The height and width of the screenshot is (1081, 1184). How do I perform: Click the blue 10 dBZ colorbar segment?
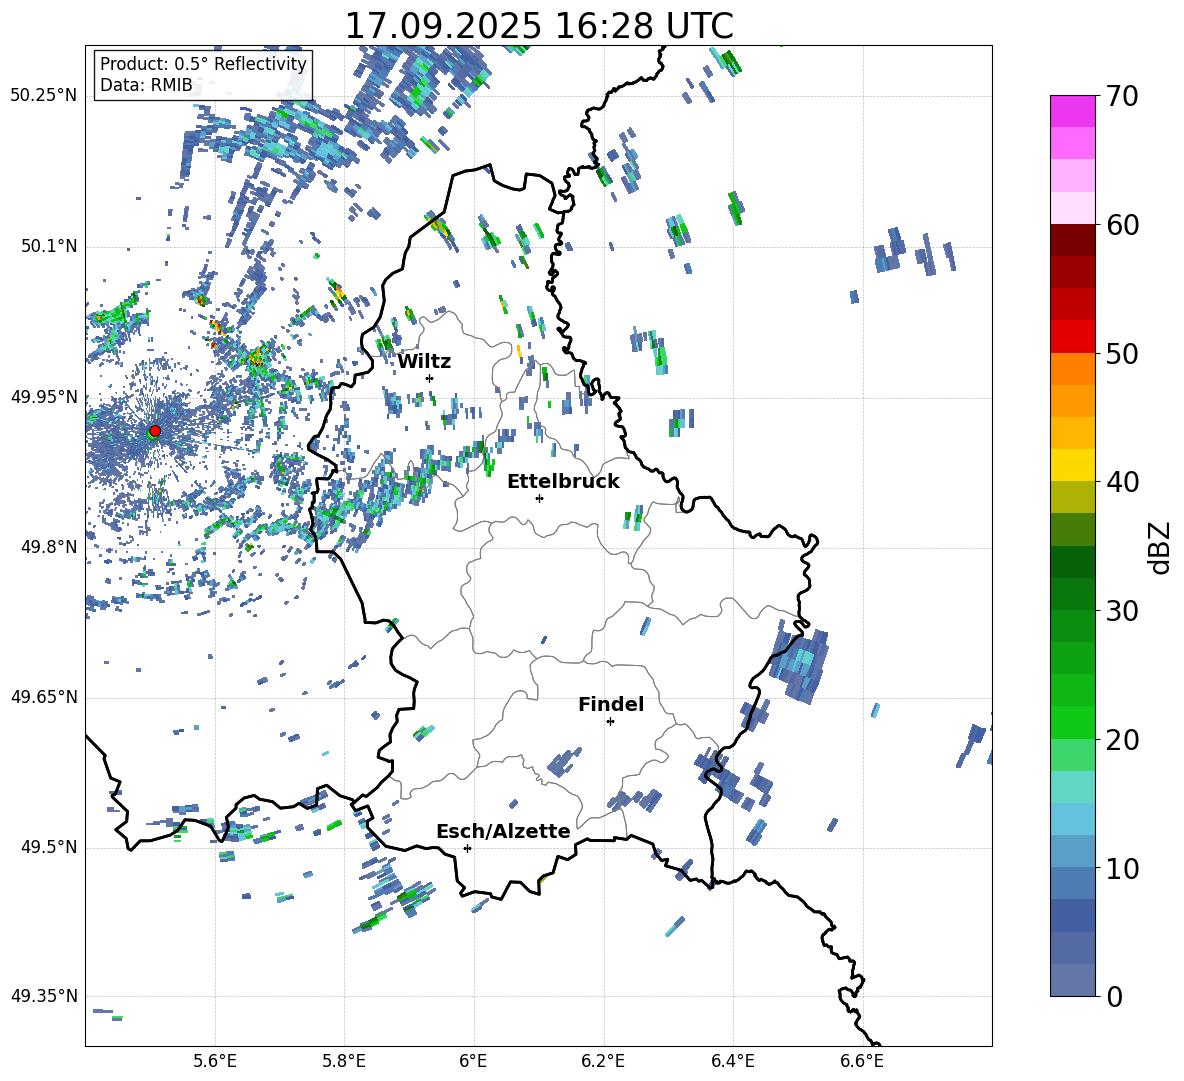click(1072, 852)
